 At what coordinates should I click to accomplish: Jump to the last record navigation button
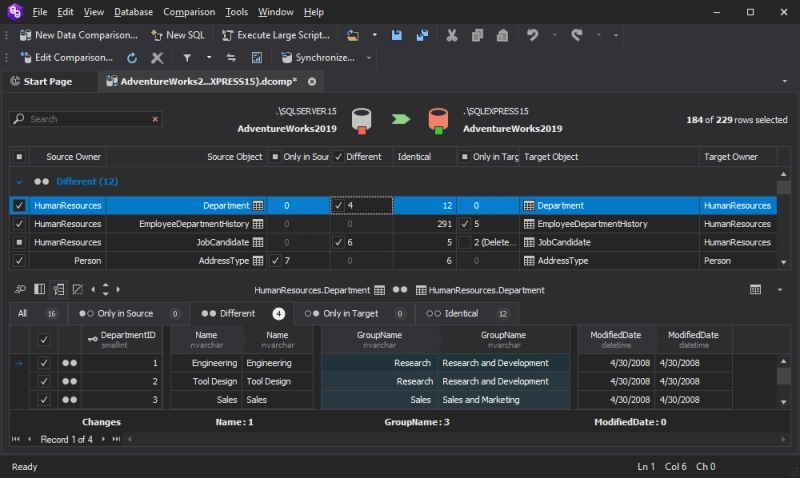(116, 439)
